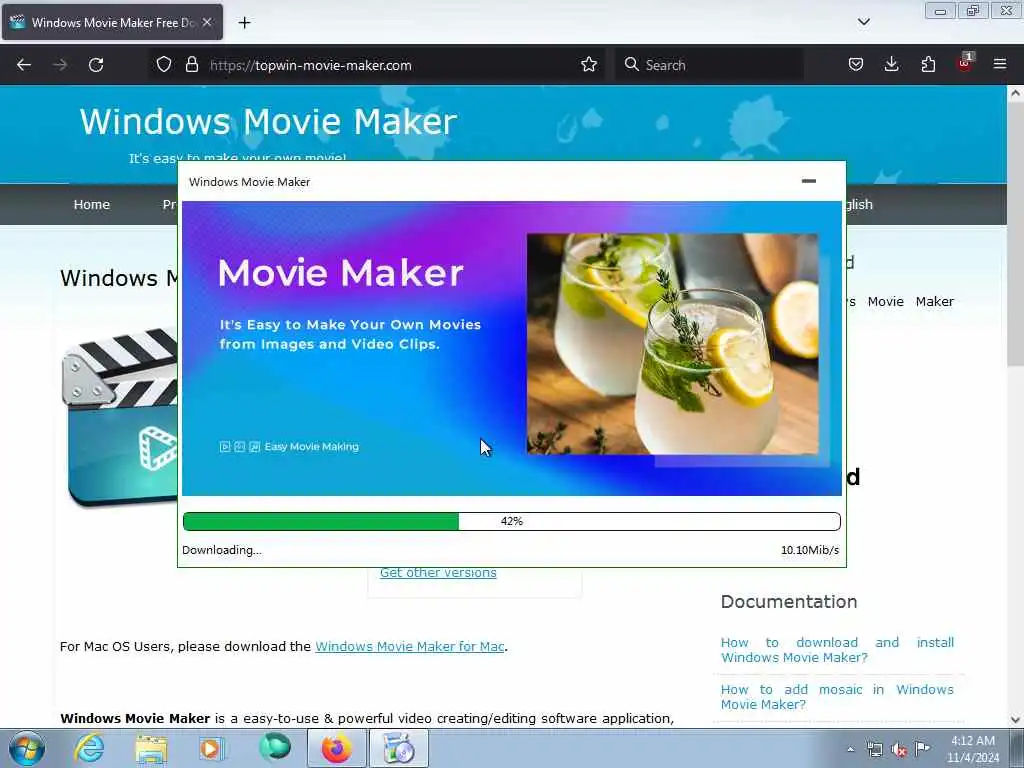This screenshot has height=768, width=1024.
Task: Open the Firefox hamburger menu
Action: click(1000, 65)
